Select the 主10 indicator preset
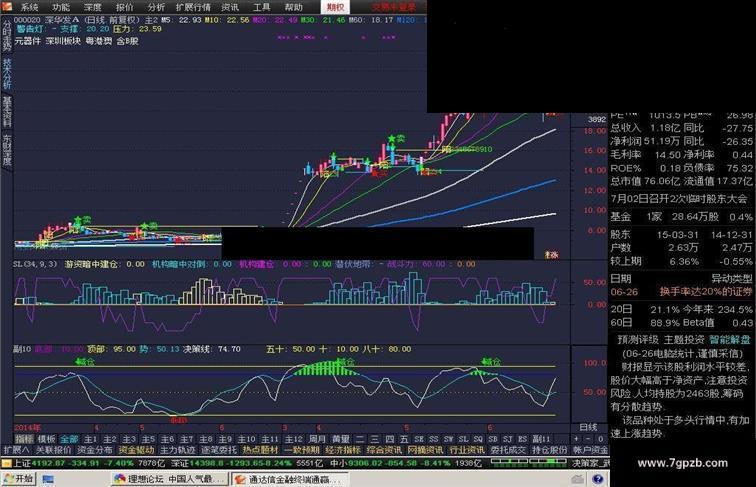This screenshot has height=487, width=756. [246, 439]
